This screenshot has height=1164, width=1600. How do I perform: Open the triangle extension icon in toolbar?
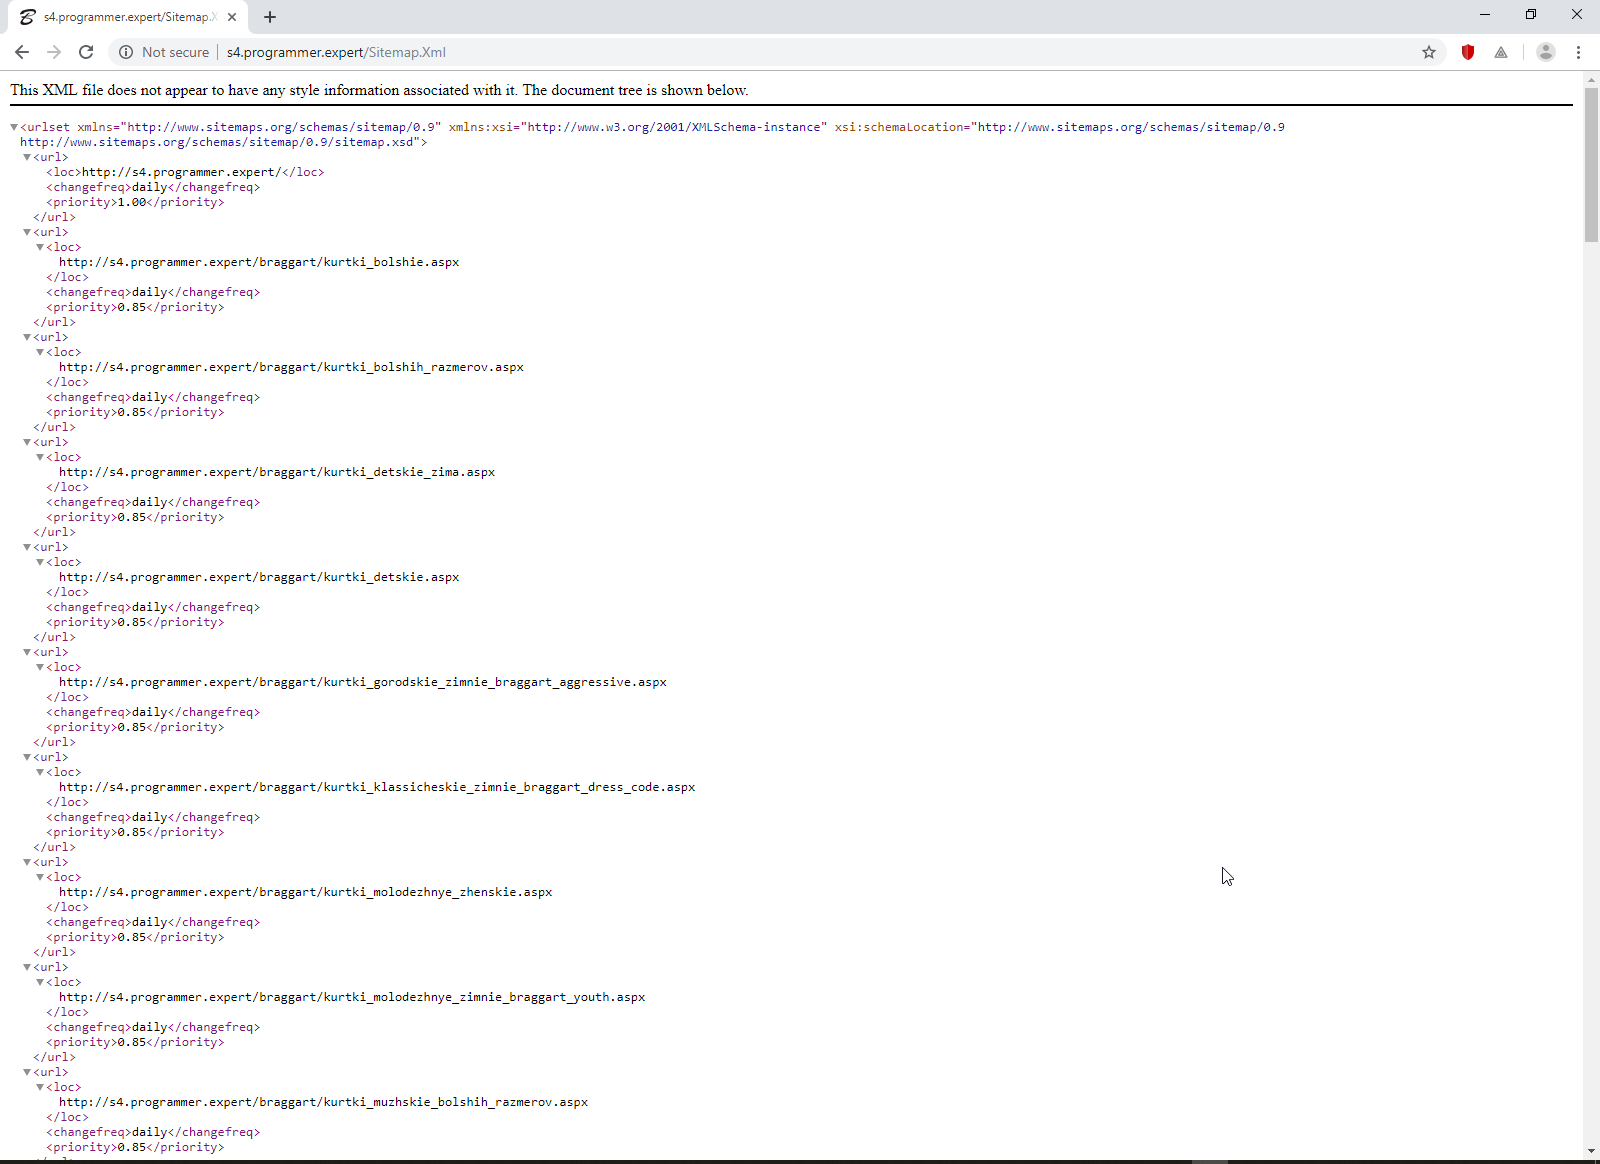coord(1501,52)
